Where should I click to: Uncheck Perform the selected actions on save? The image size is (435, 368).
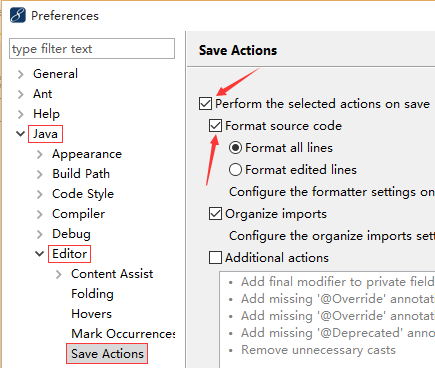[x=205, y=104]
